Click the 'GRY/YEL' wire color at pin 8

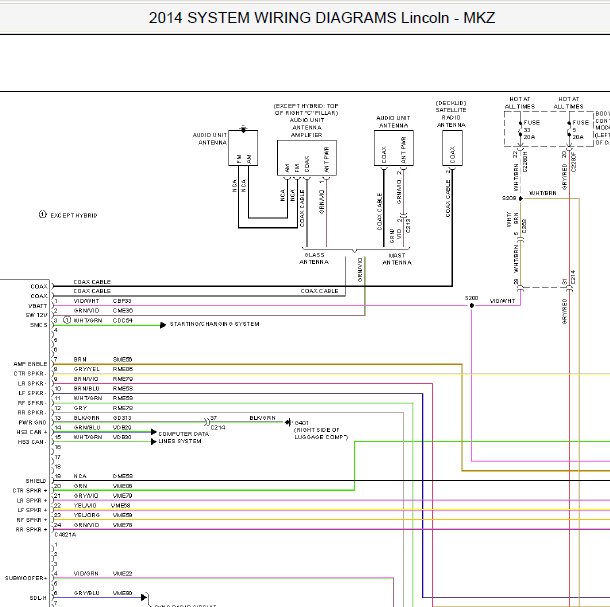87,369
